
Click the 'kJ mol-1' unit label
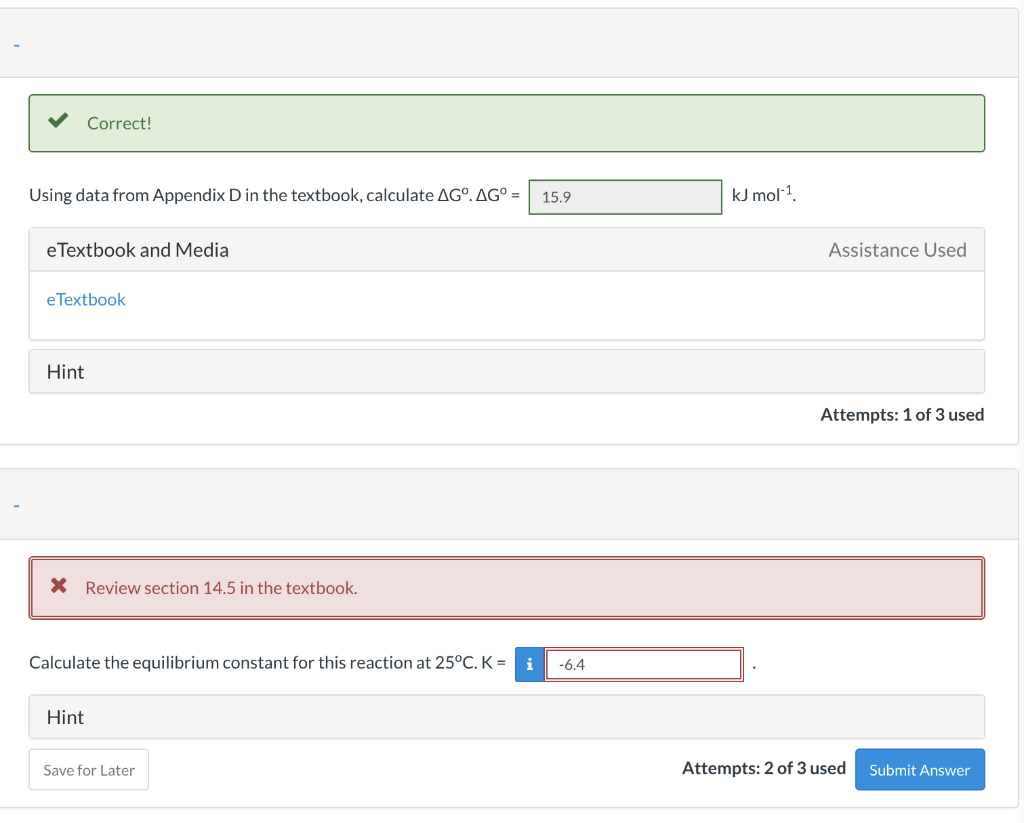click(763, 194)
